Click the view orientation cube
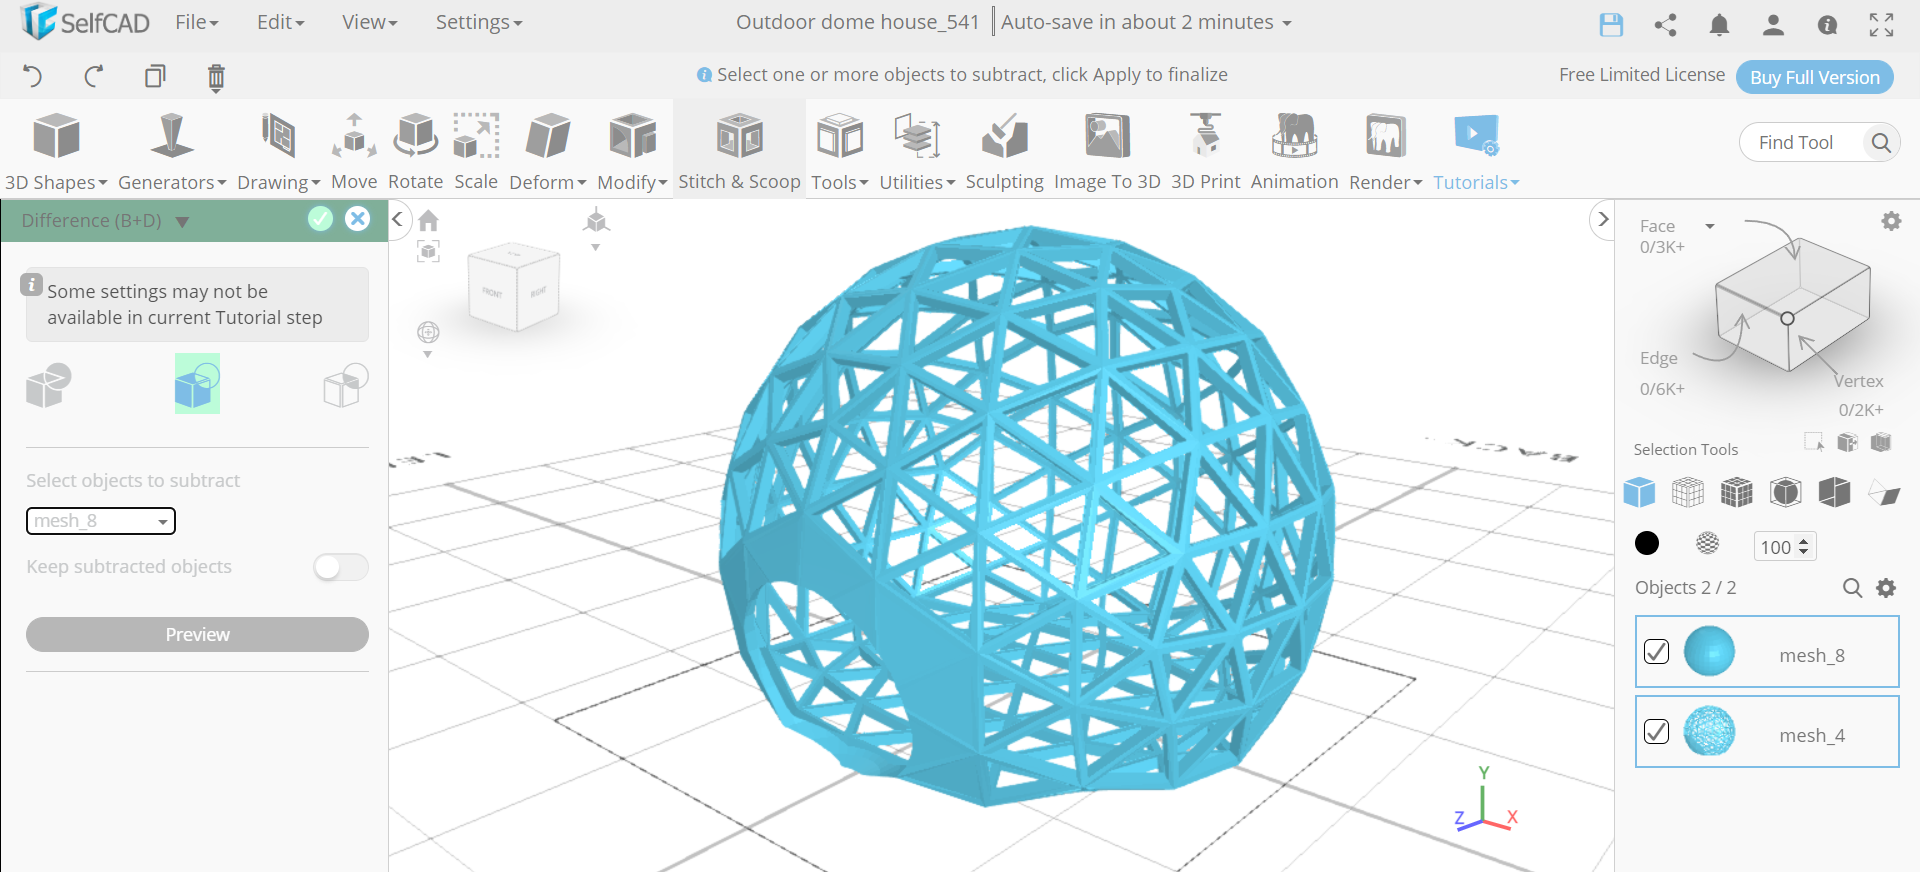1920x872 pixels. tap(514, 287)
